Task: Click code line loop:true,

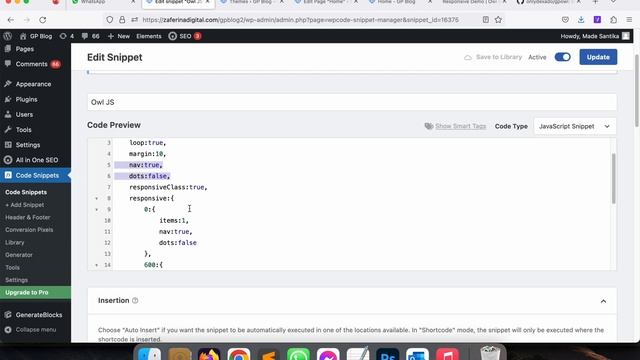Action: 148,142
